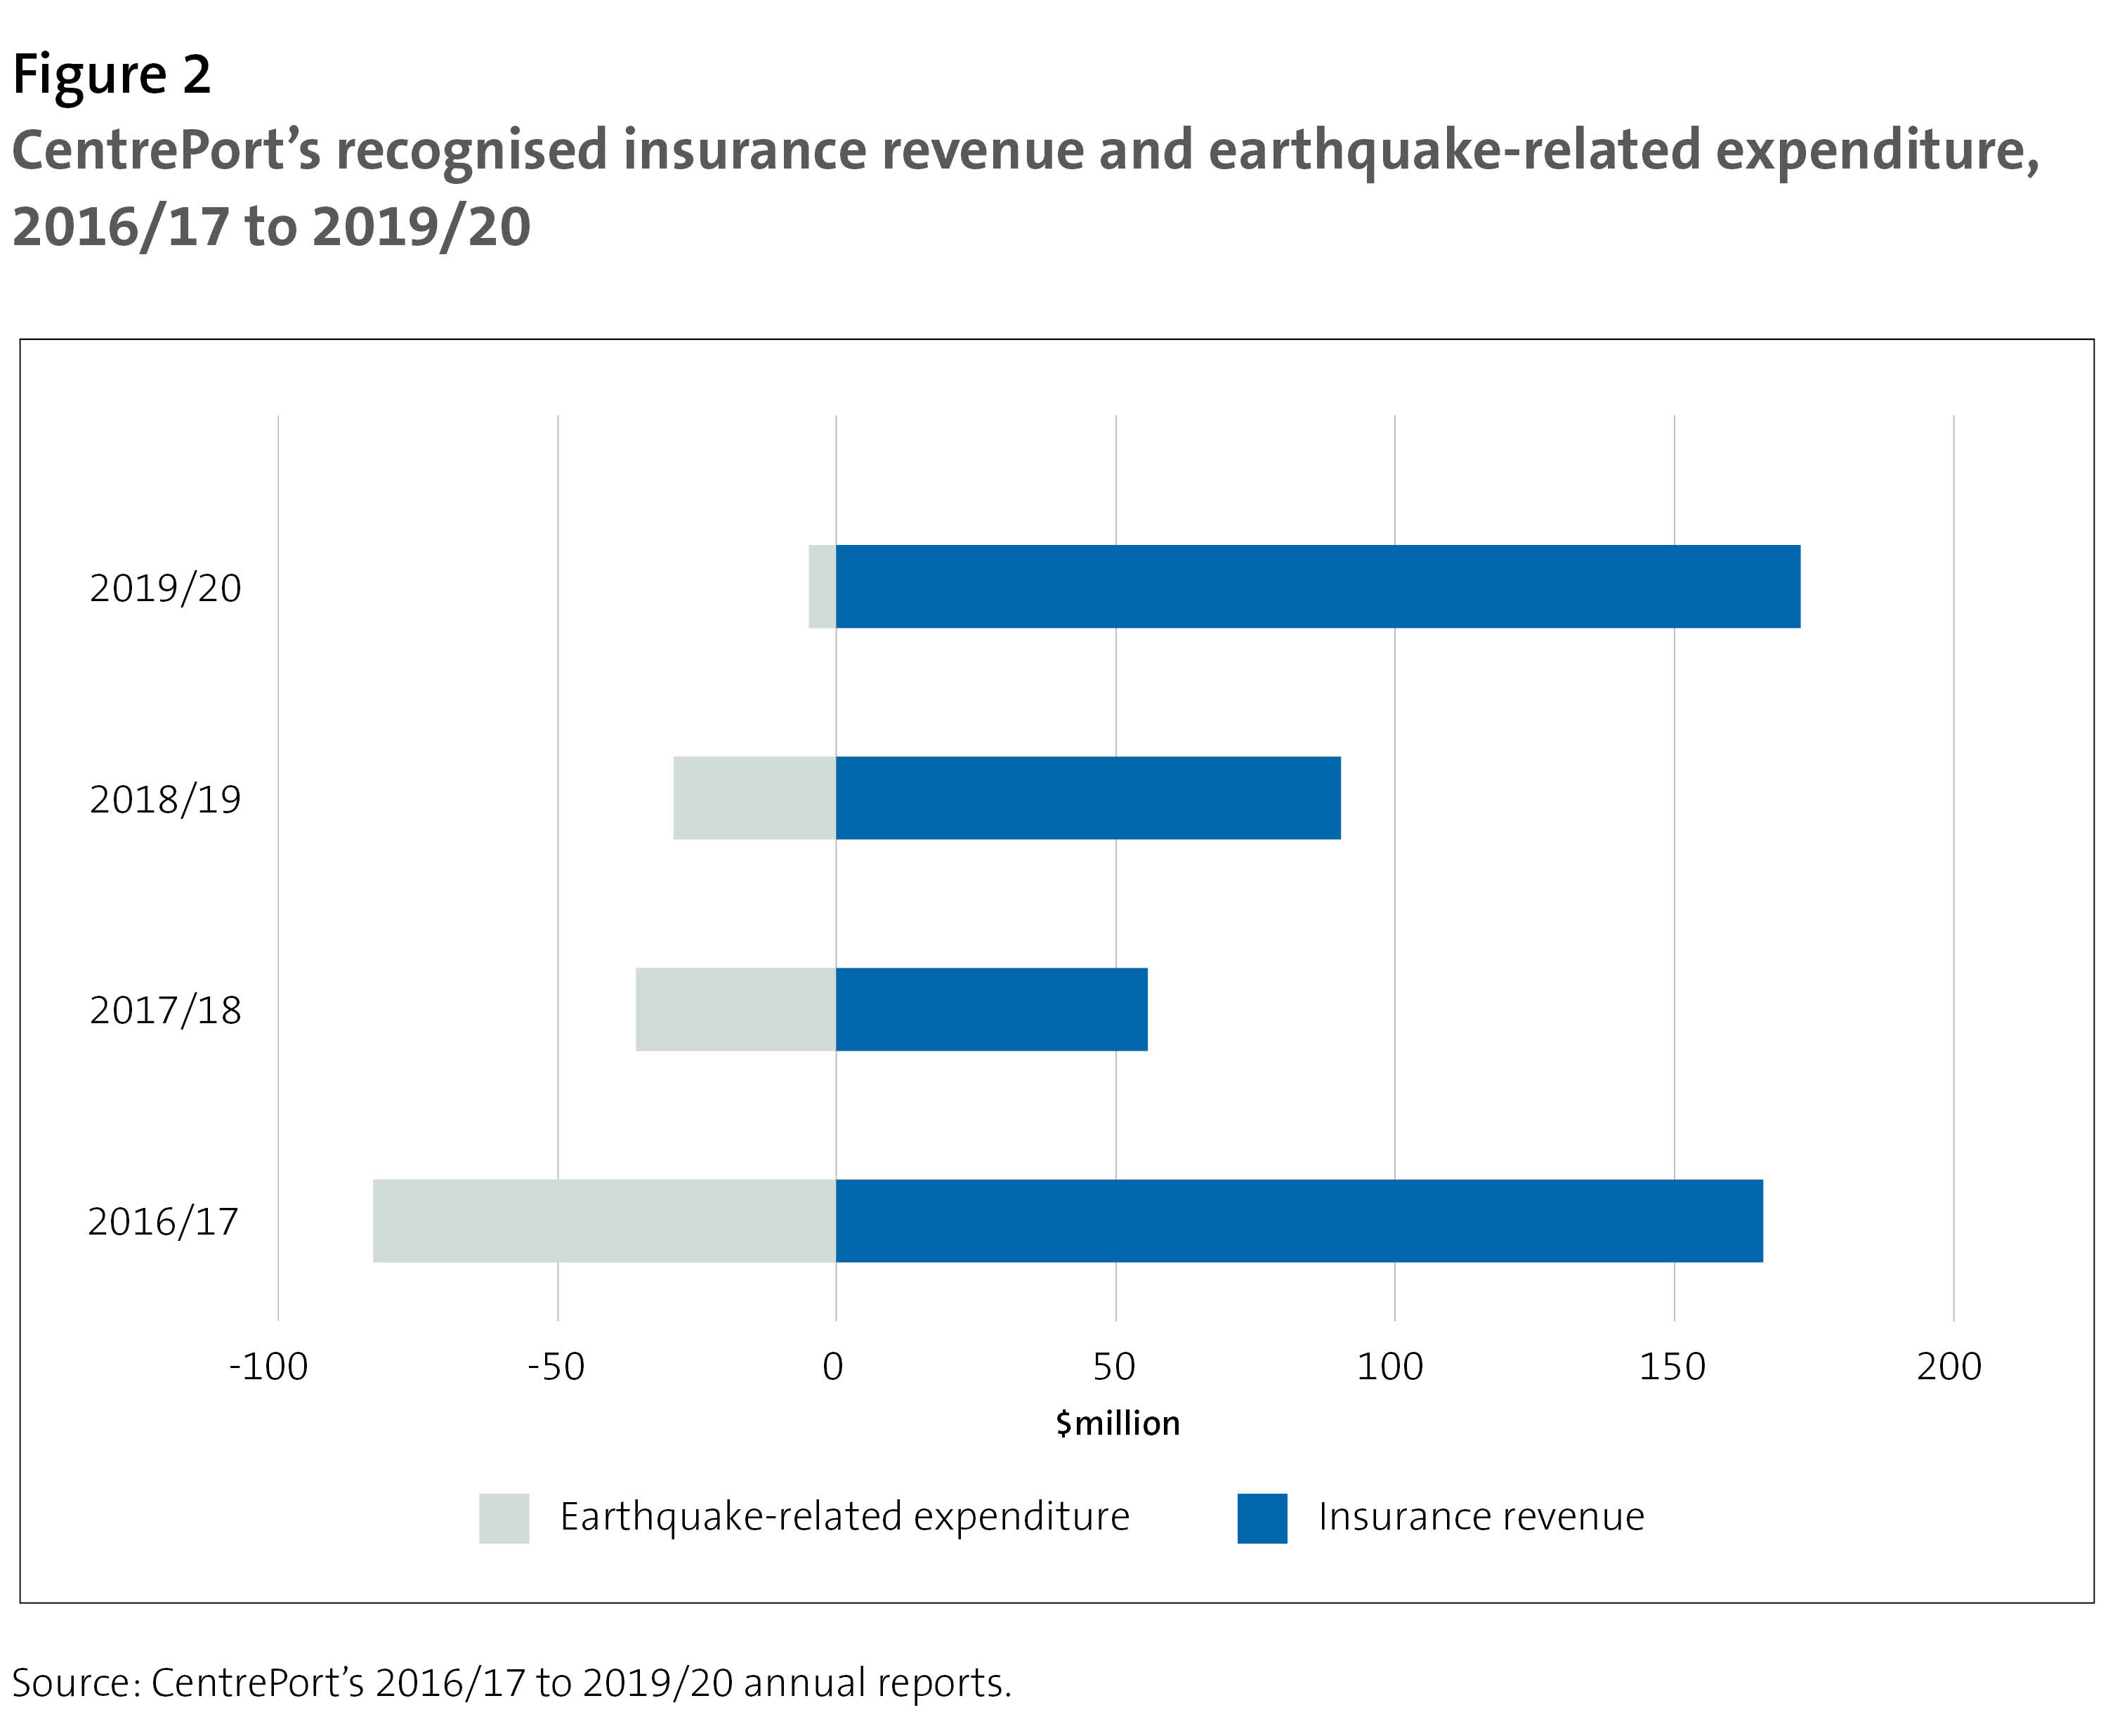Select the 2016/17 grey expenditure bar

[x=605, y=1220]
